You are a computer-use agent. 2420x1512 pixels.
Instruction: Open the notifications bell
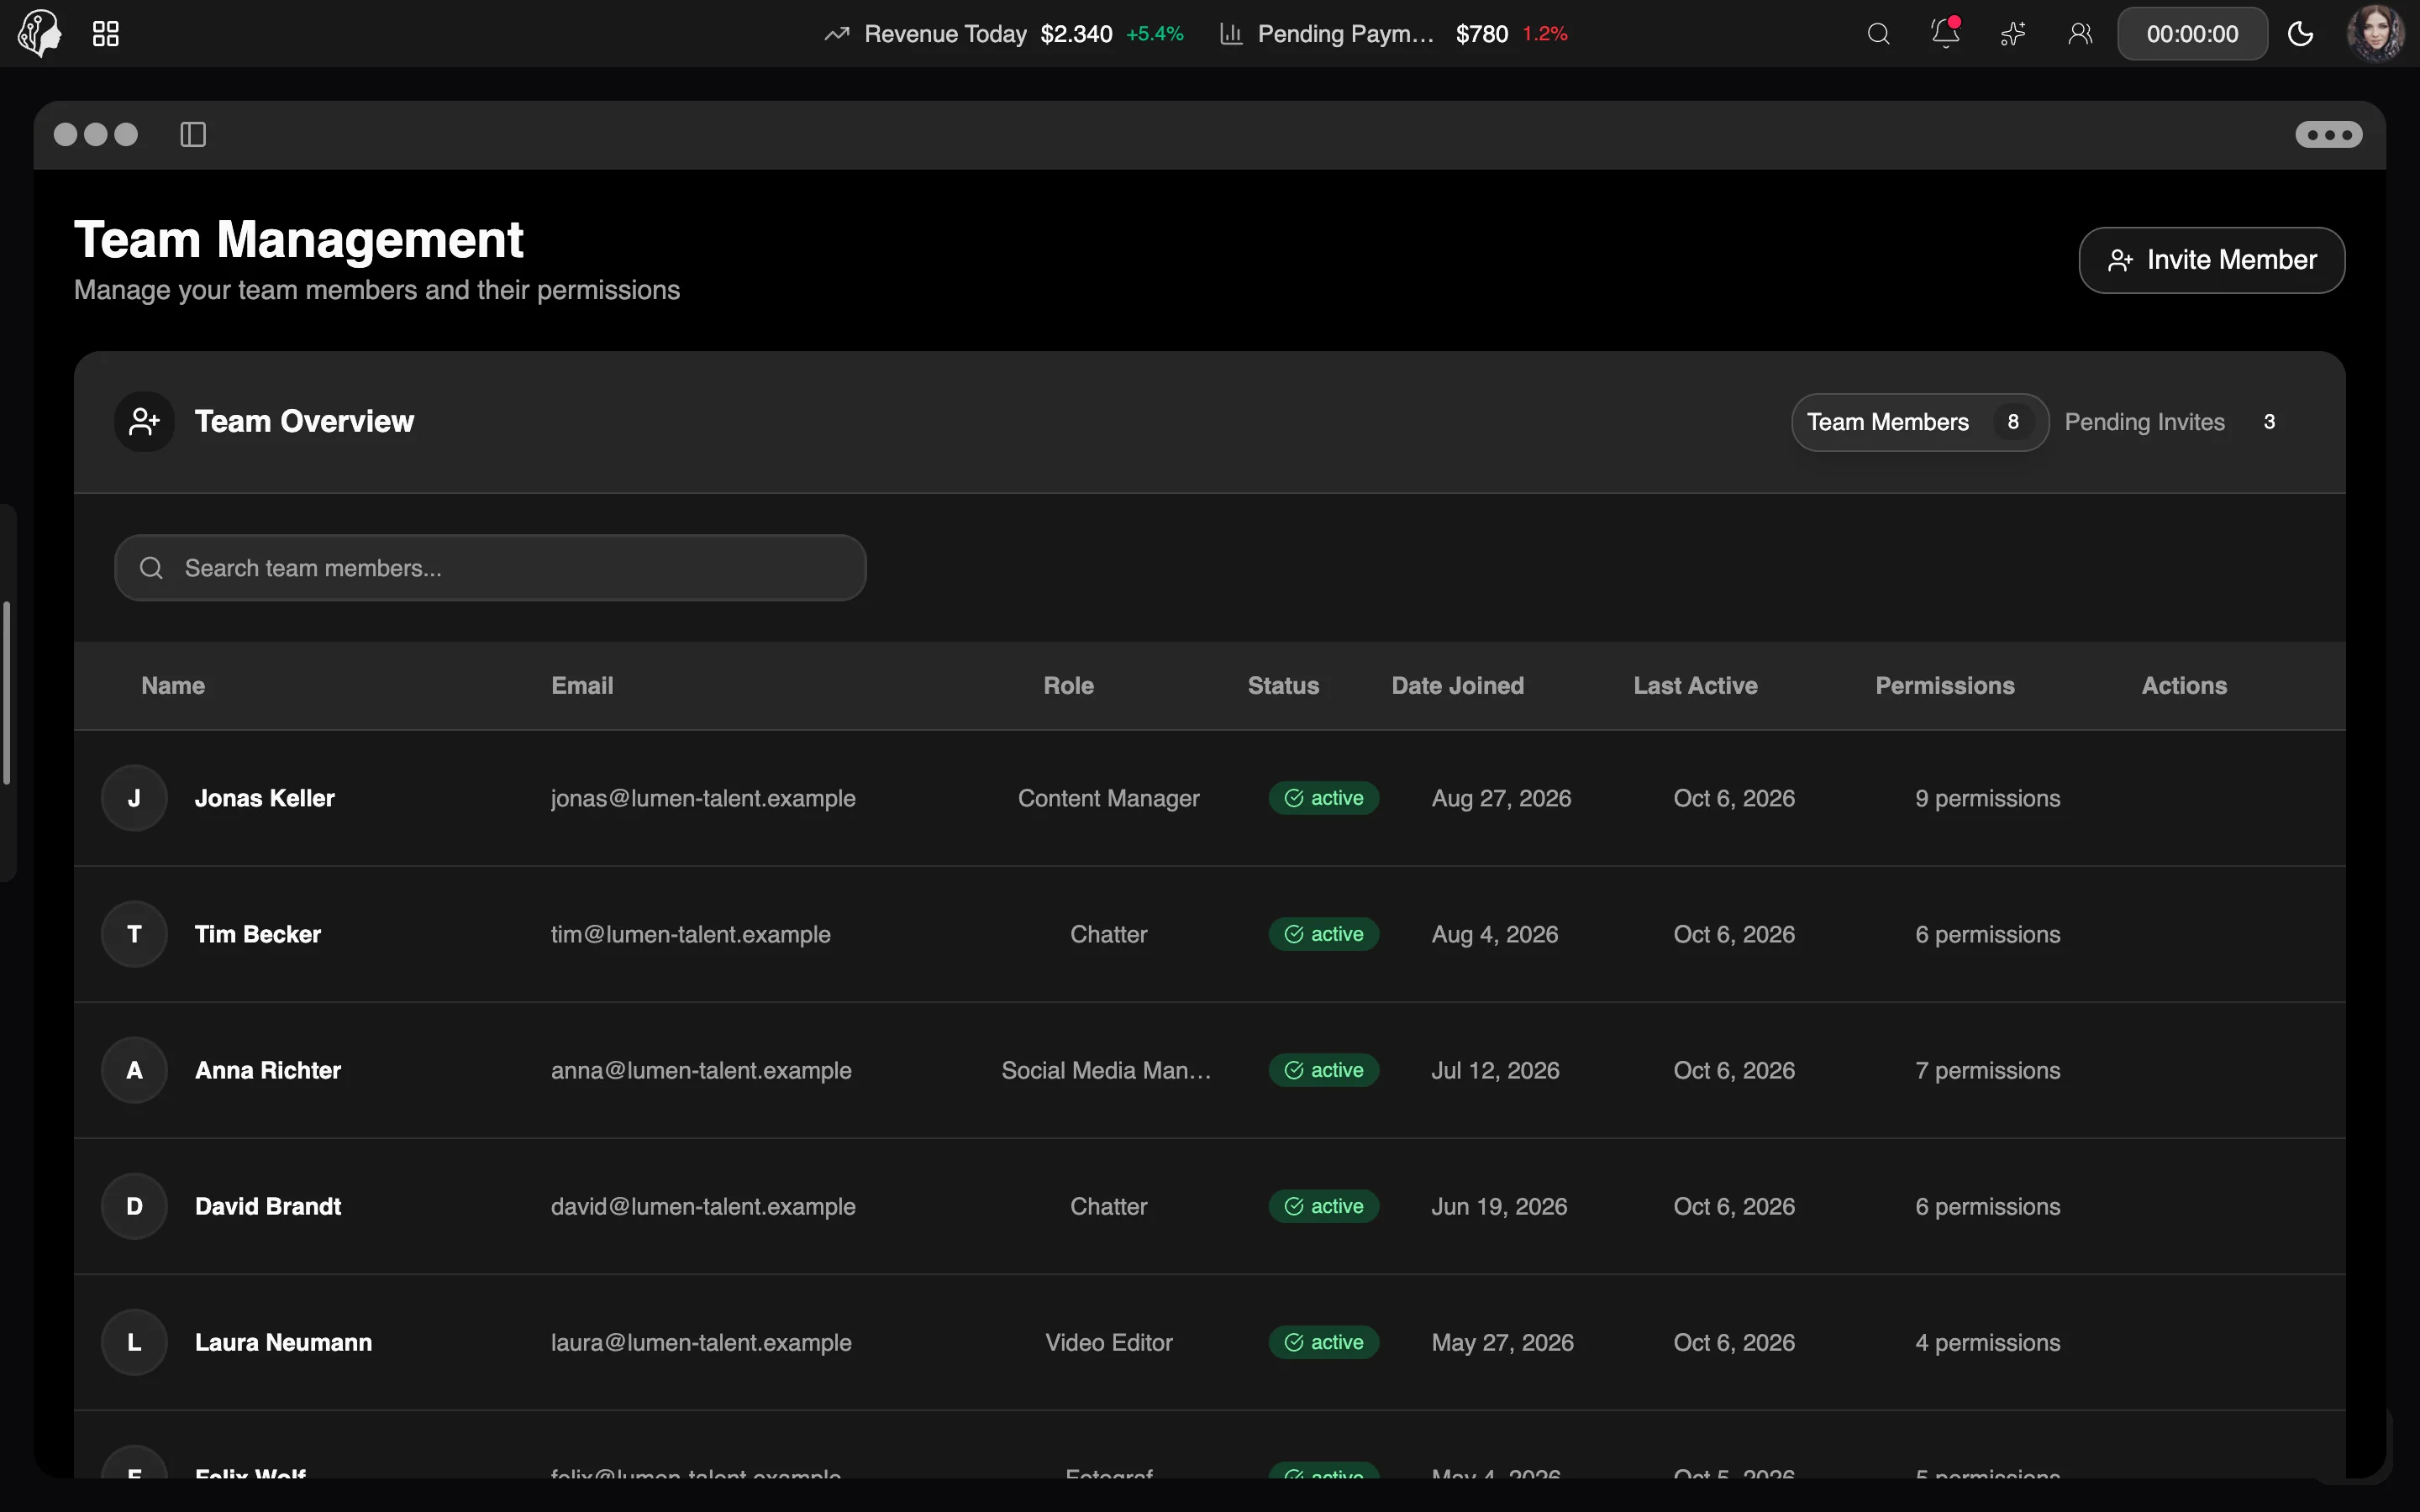1945,34
